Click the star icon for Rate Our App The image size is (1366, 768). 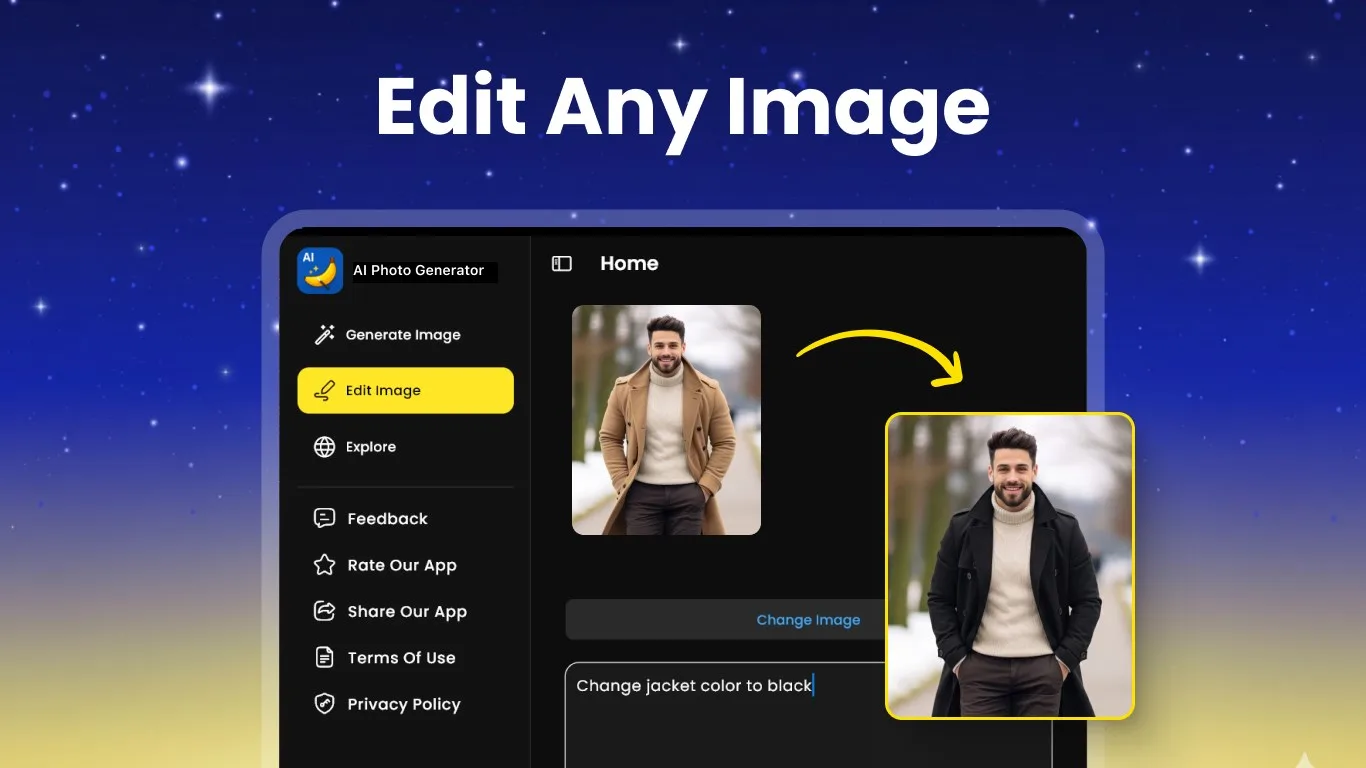(324, 565)
